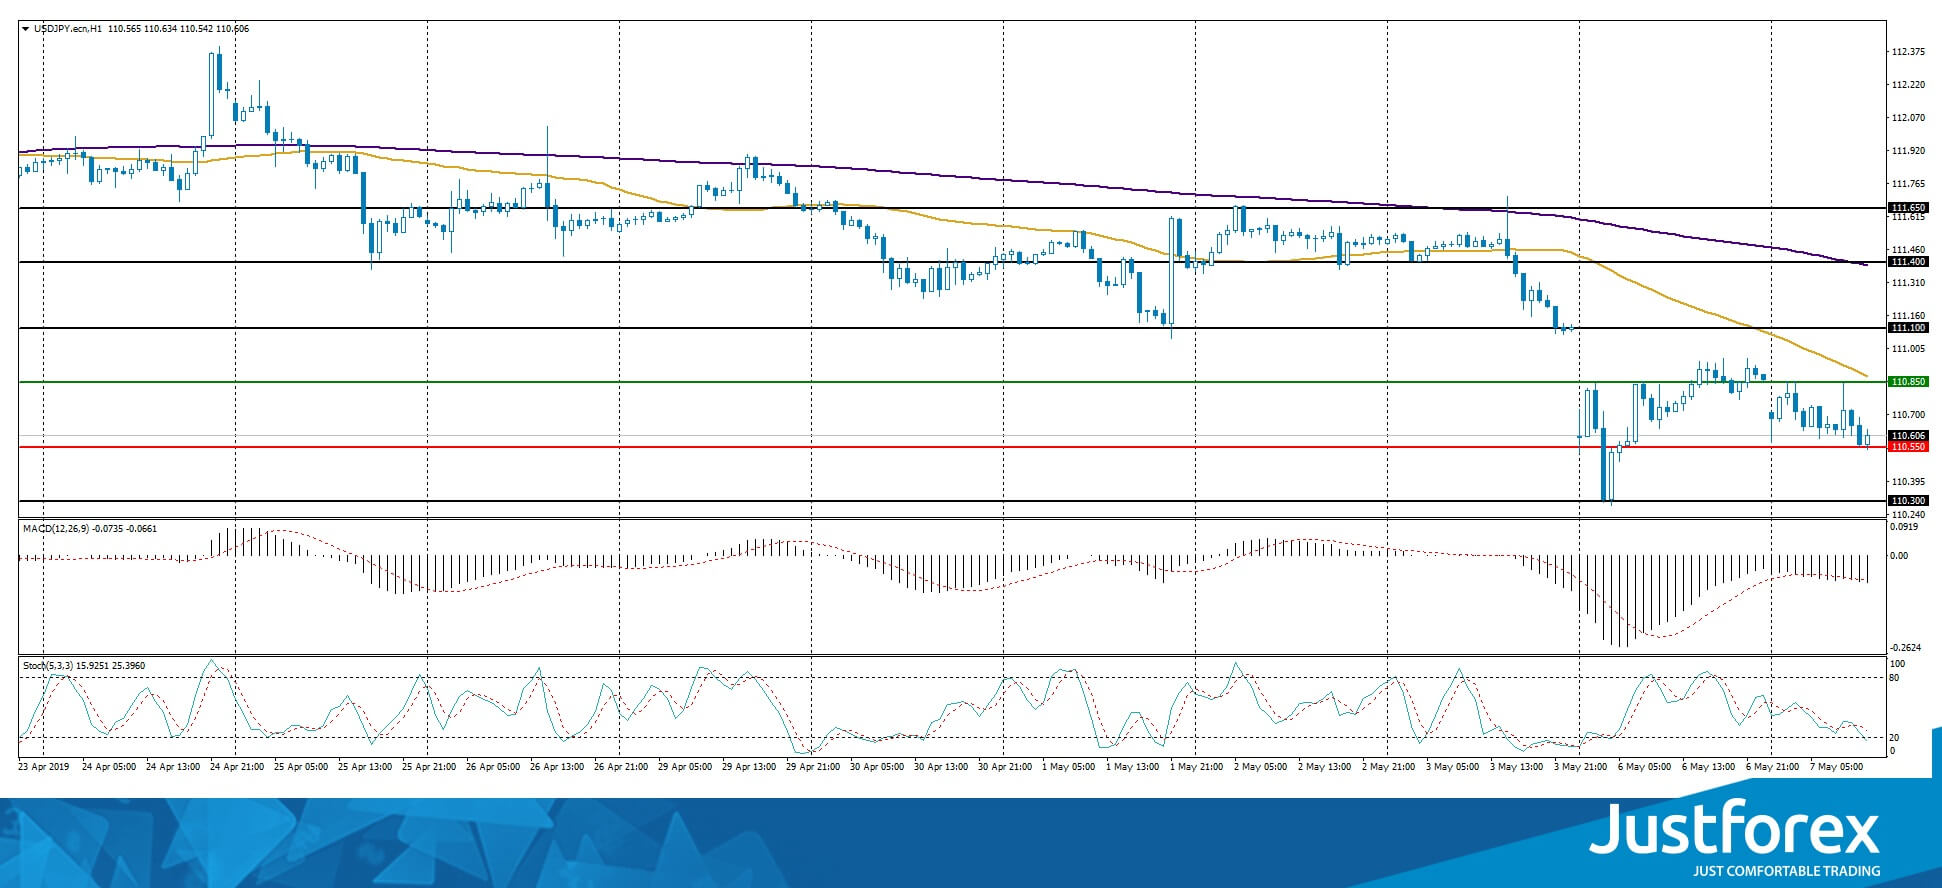
Task: Click the 111.765 value on the price axis
Action: [x=1908, y=184]
